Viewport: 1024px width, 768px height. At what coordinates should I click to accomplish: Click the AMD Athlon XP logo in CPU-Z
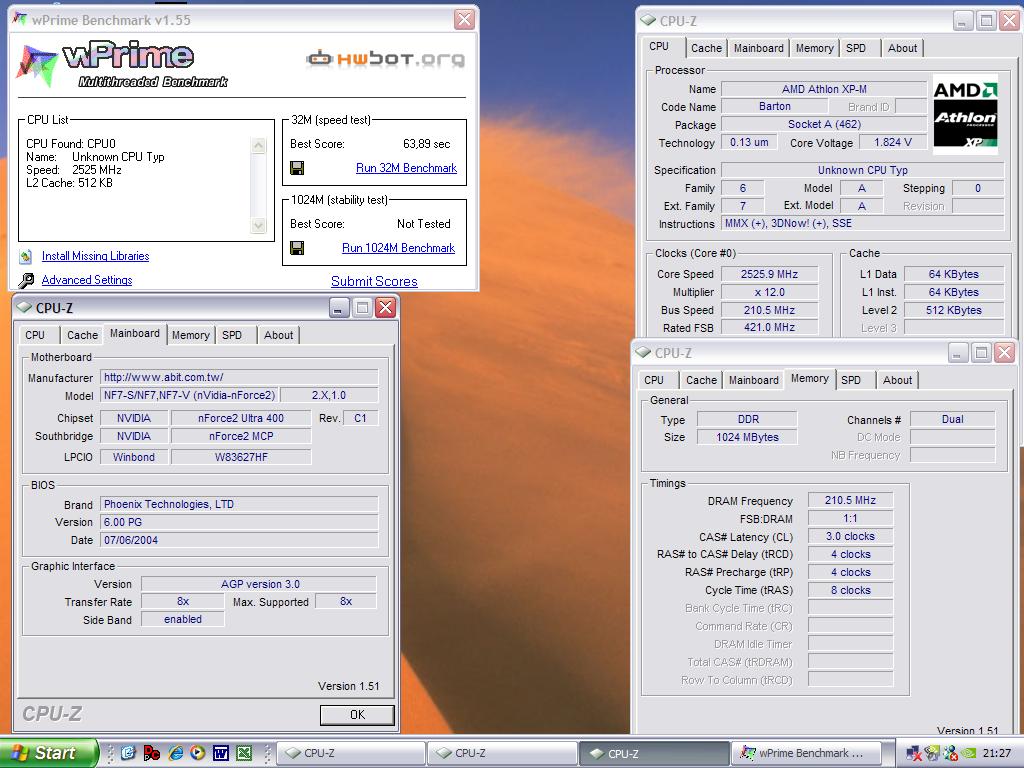click(965, 116)
